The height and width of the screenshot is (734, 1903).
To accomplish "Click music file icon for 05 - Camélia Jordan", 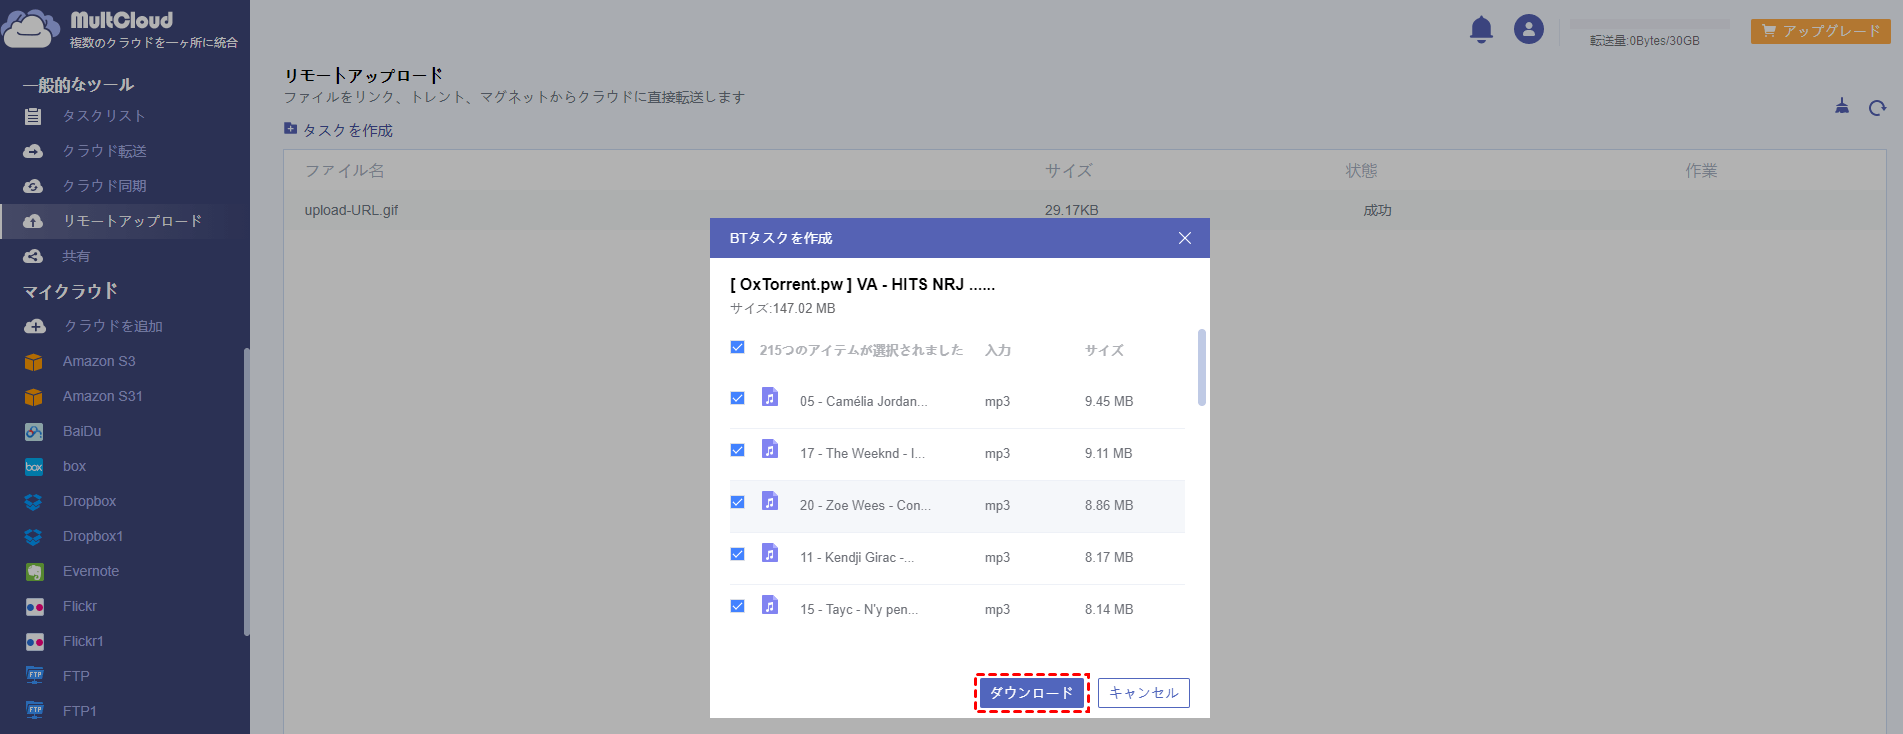I will pyautogui.click(x=770, y=397).
